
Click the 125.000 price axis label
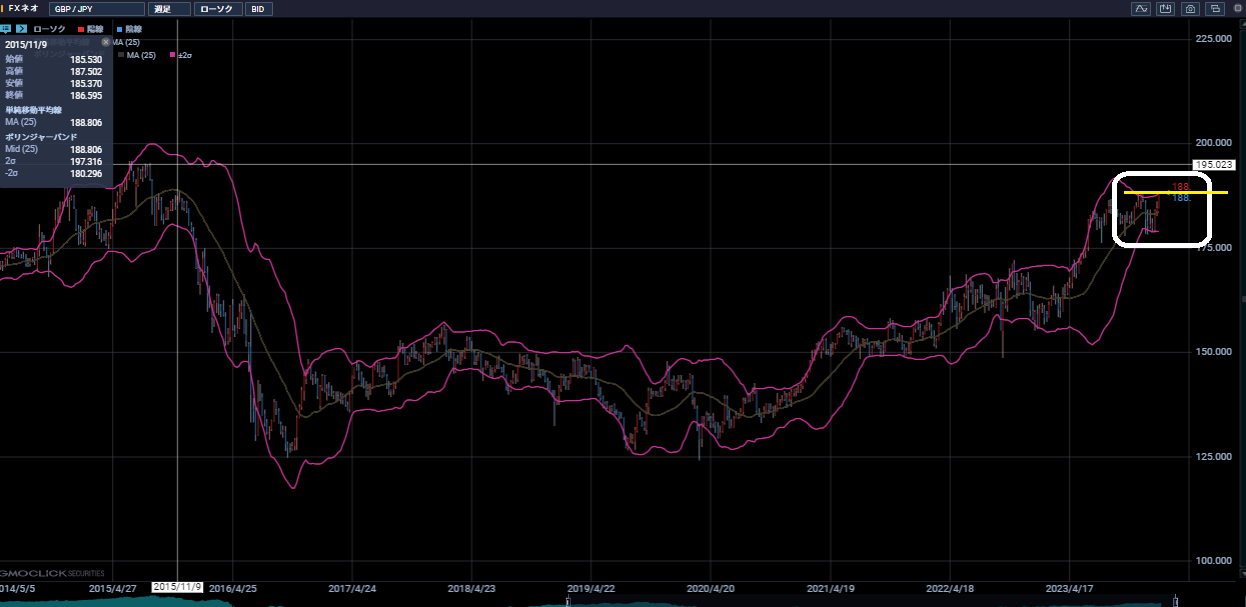click(1213, 456)
